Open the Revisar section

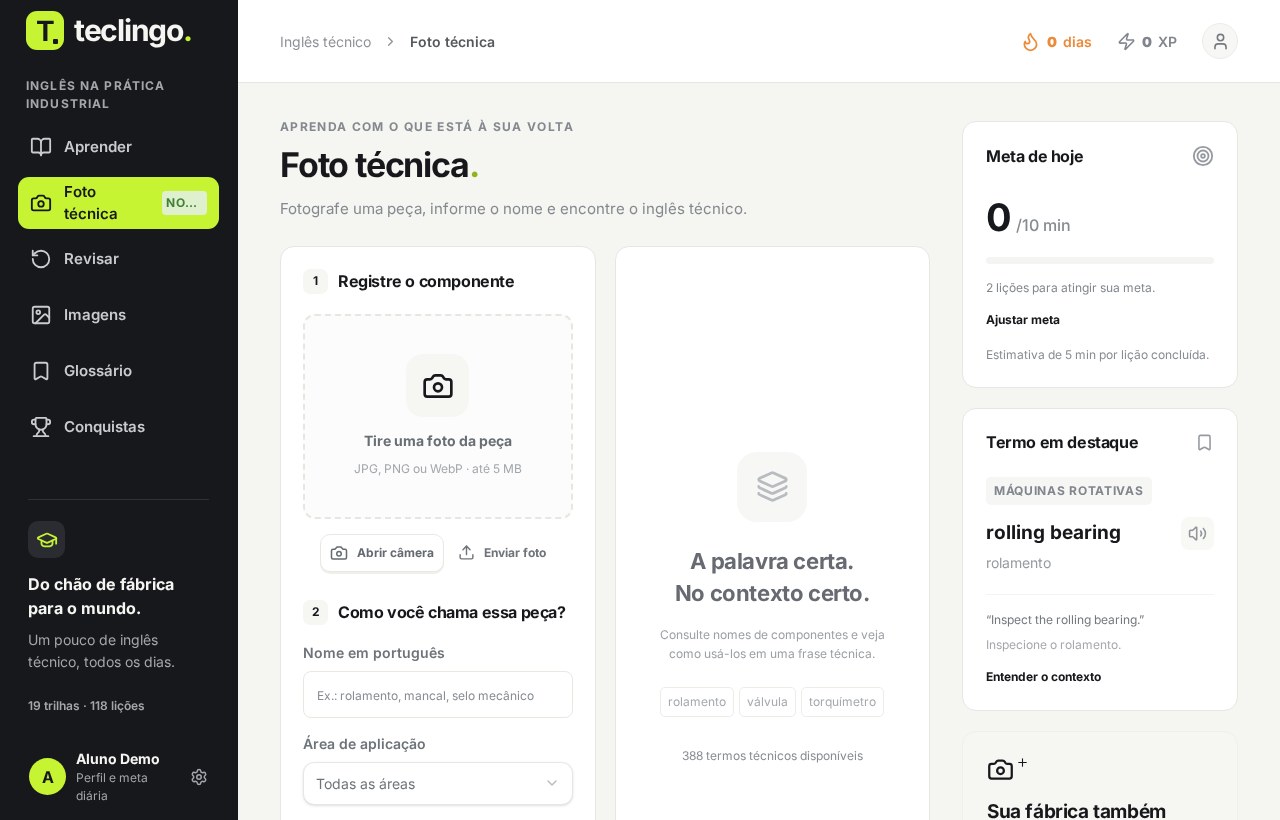click(118, 259)
